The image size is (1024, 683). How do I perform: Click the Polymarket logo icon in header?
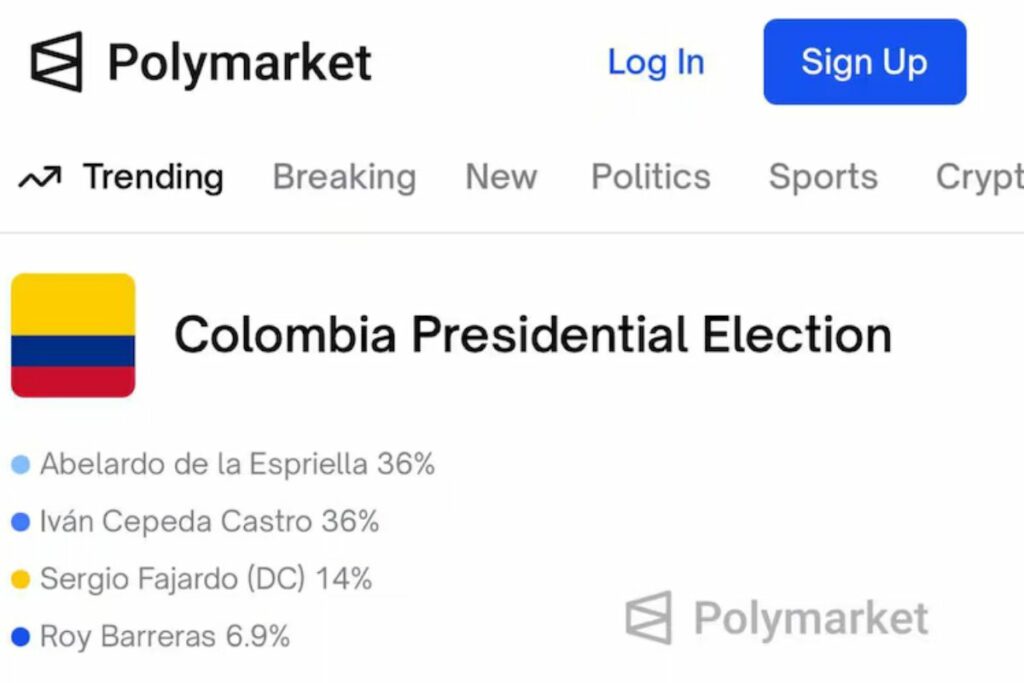point(56,62)
